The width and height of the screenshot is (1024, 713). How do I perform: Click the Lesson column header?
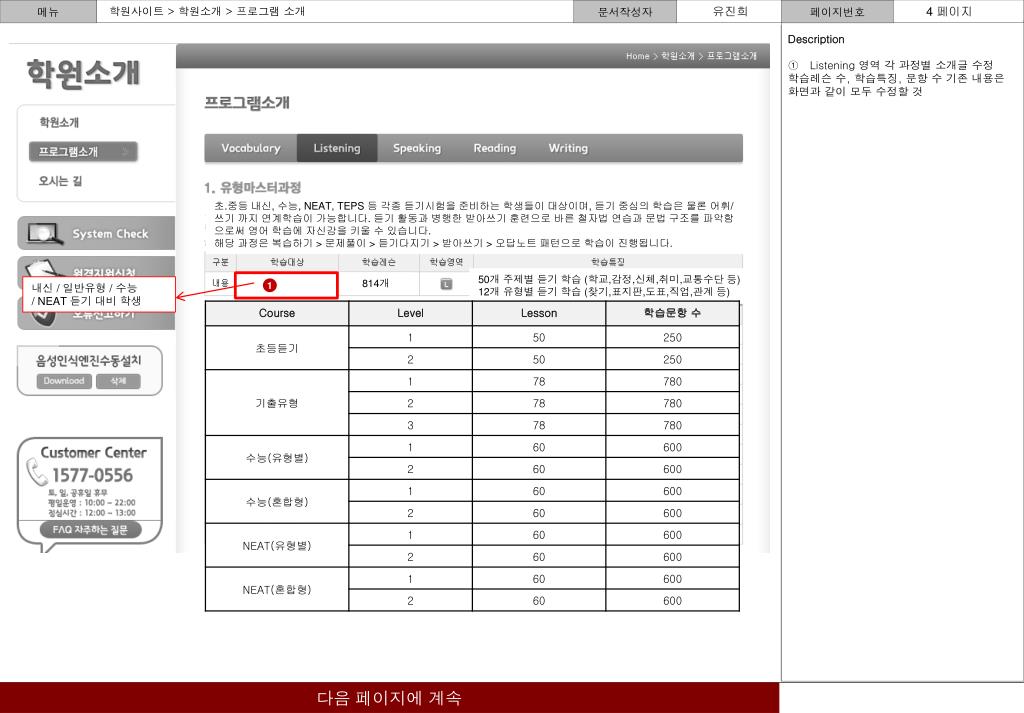click(x=539, y=313)
